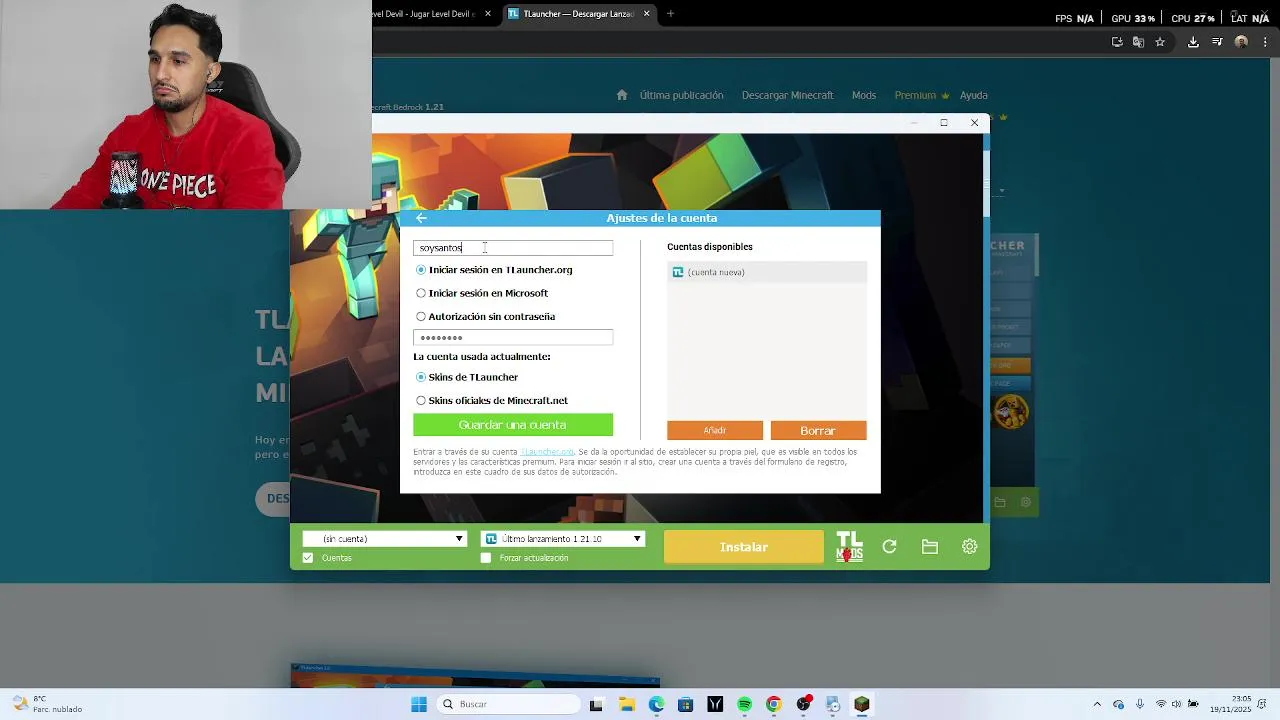Open Task View in the taskbar
The width and height of the screenshot is (1280, 720).
tap(596, 704)
